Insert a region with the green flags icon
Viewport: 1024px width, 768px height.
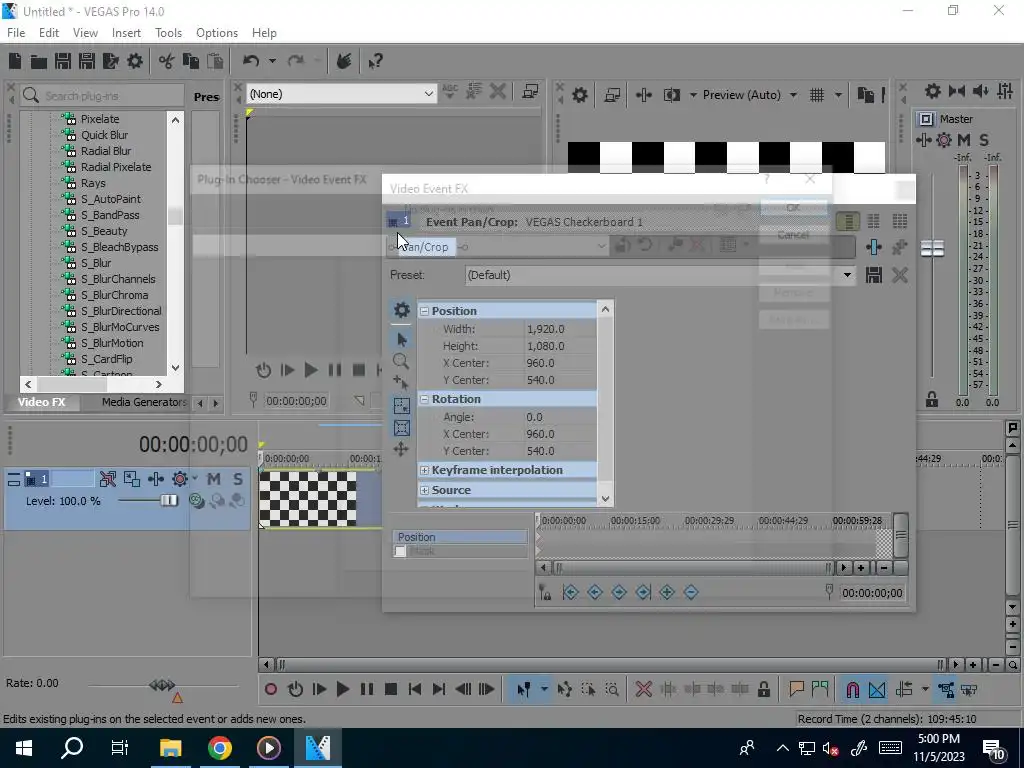point(820,689)
